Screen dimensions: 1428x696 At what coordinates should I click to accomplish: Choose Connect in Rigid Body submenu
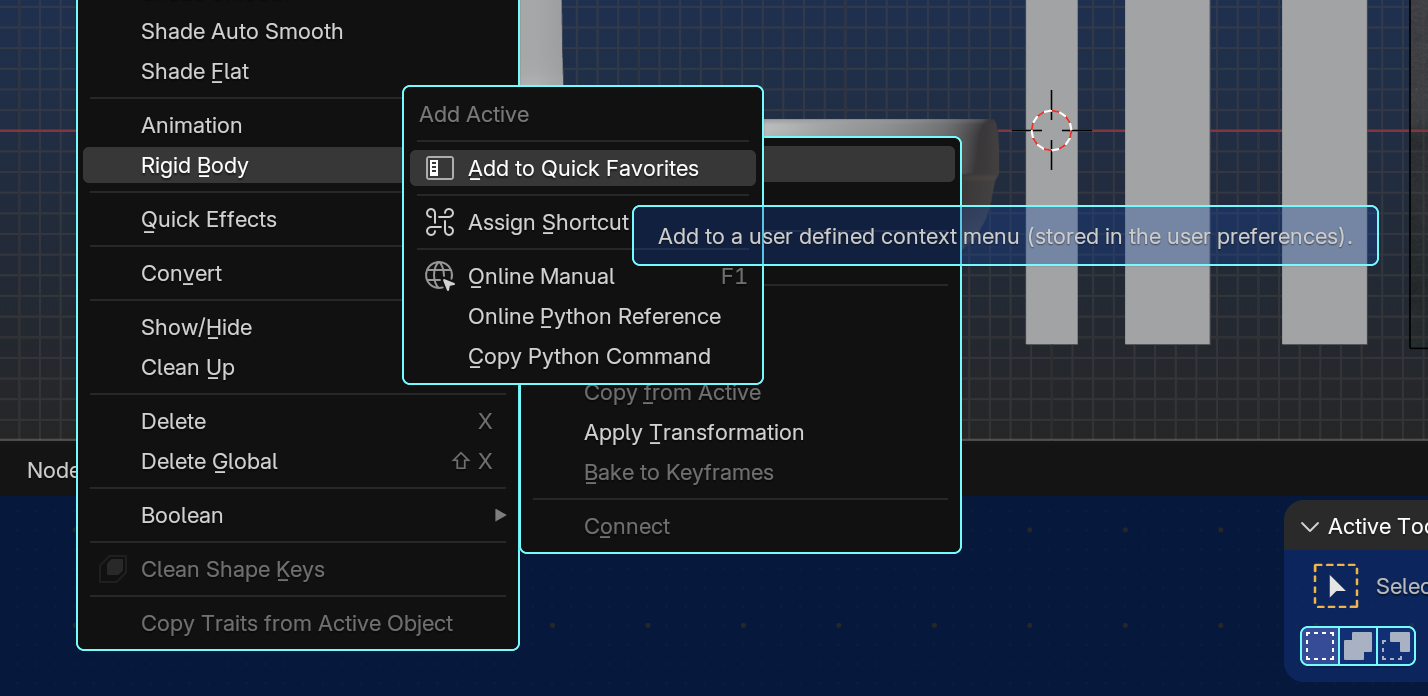[x=627, y=526]
